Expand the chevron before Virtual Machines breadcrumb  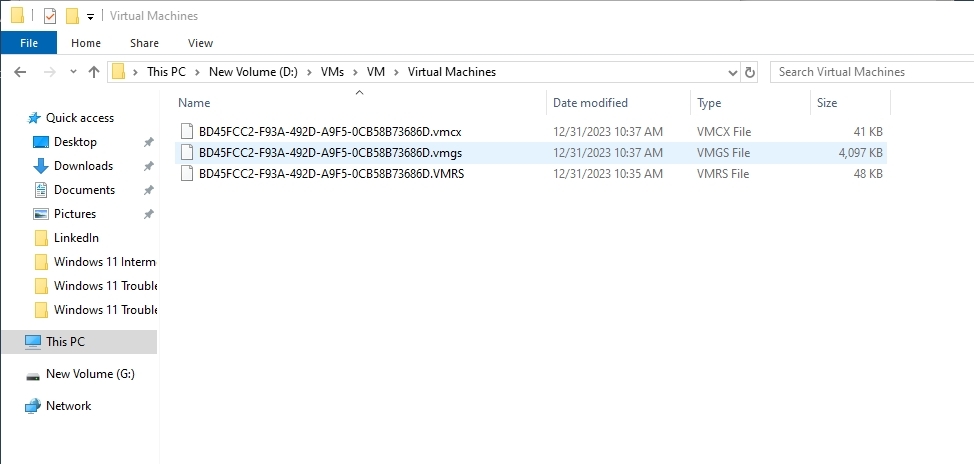coord(396,72)
